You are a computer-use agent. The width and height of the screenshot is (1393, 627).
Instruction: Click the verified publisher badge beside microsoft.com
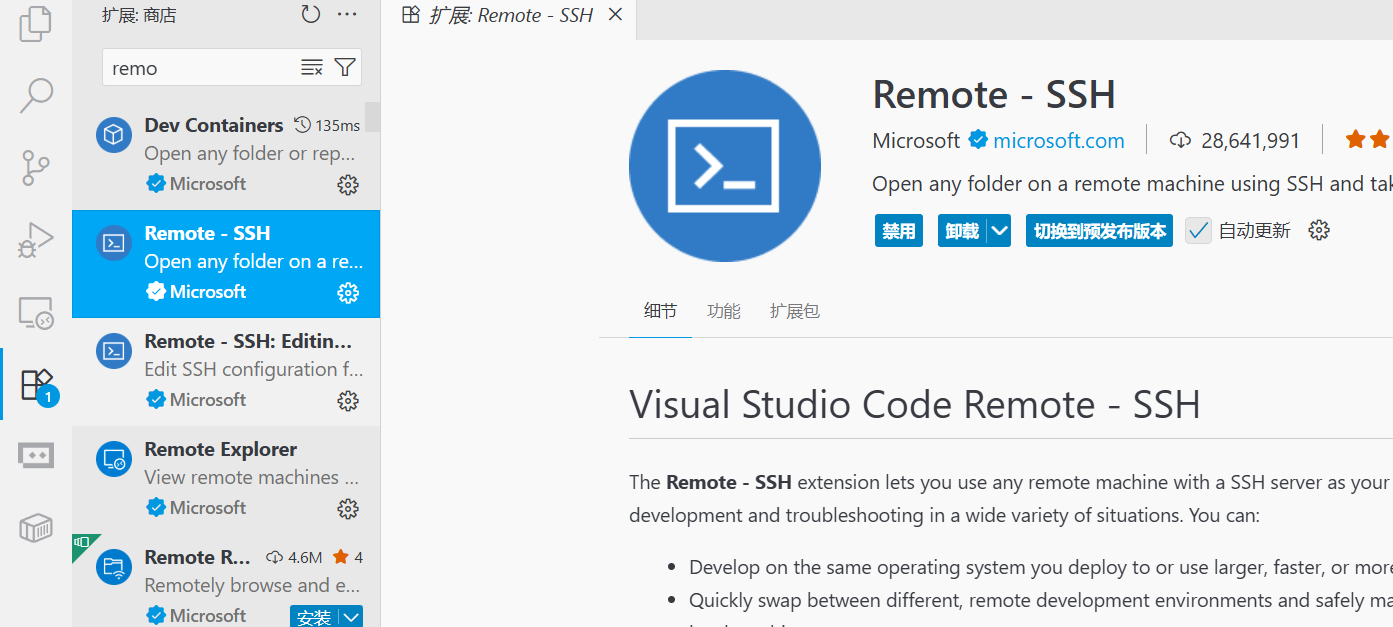(978, 140)
